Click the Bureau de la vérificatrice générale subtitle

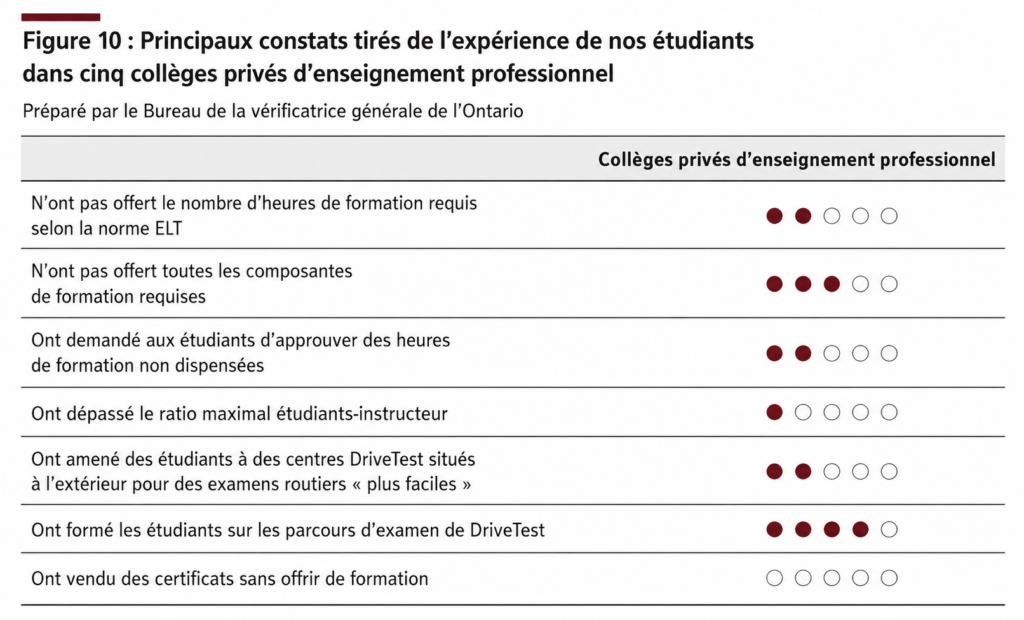point(273,111)
